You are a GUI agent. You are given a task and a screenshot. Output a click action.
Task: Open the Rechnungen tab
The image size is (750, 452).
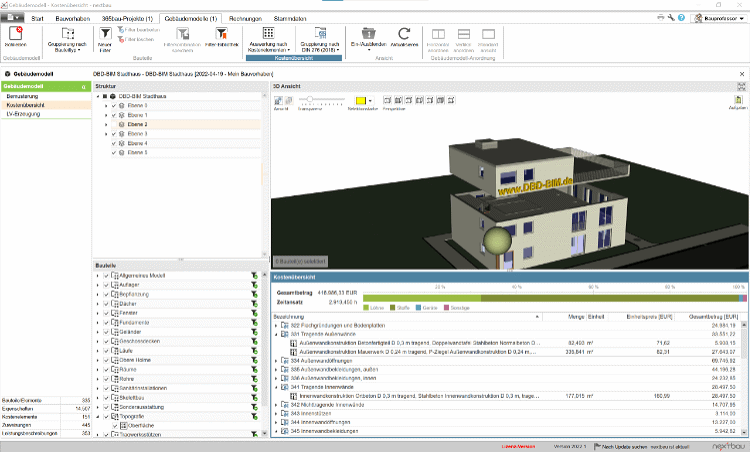click(245, 19)
